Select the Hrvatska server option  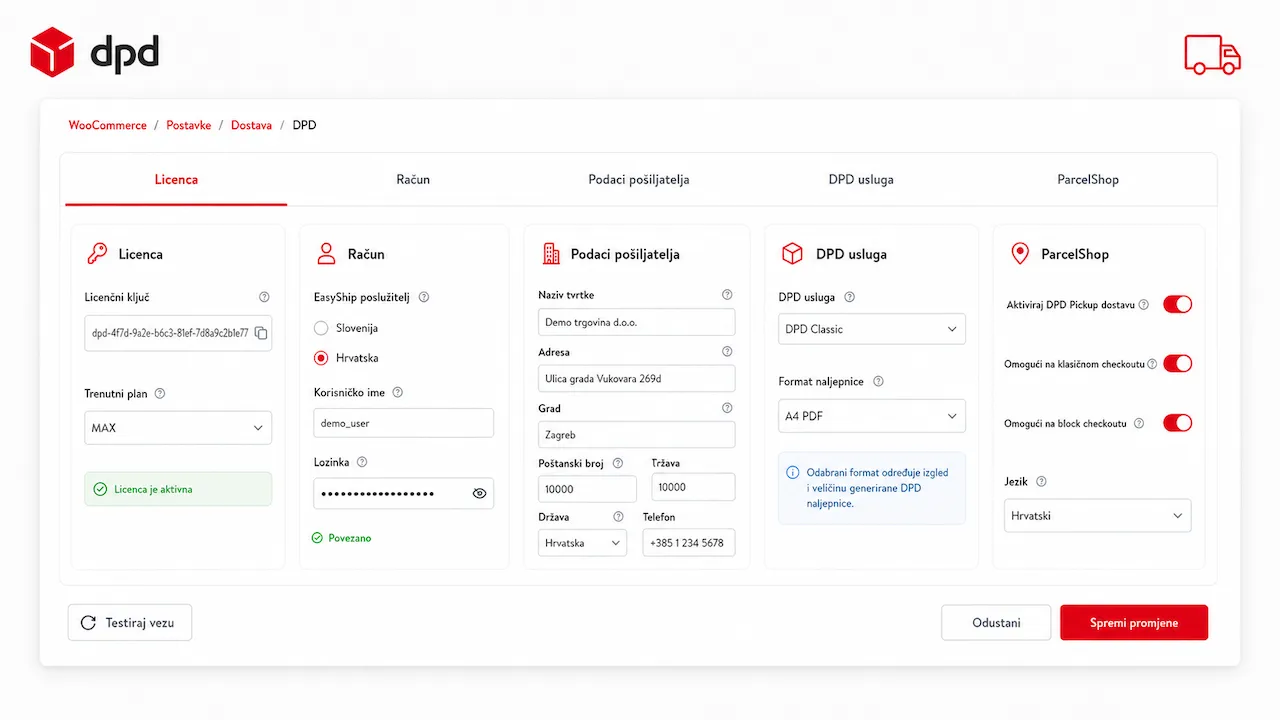pyautogui.click(x=321, y=358)
